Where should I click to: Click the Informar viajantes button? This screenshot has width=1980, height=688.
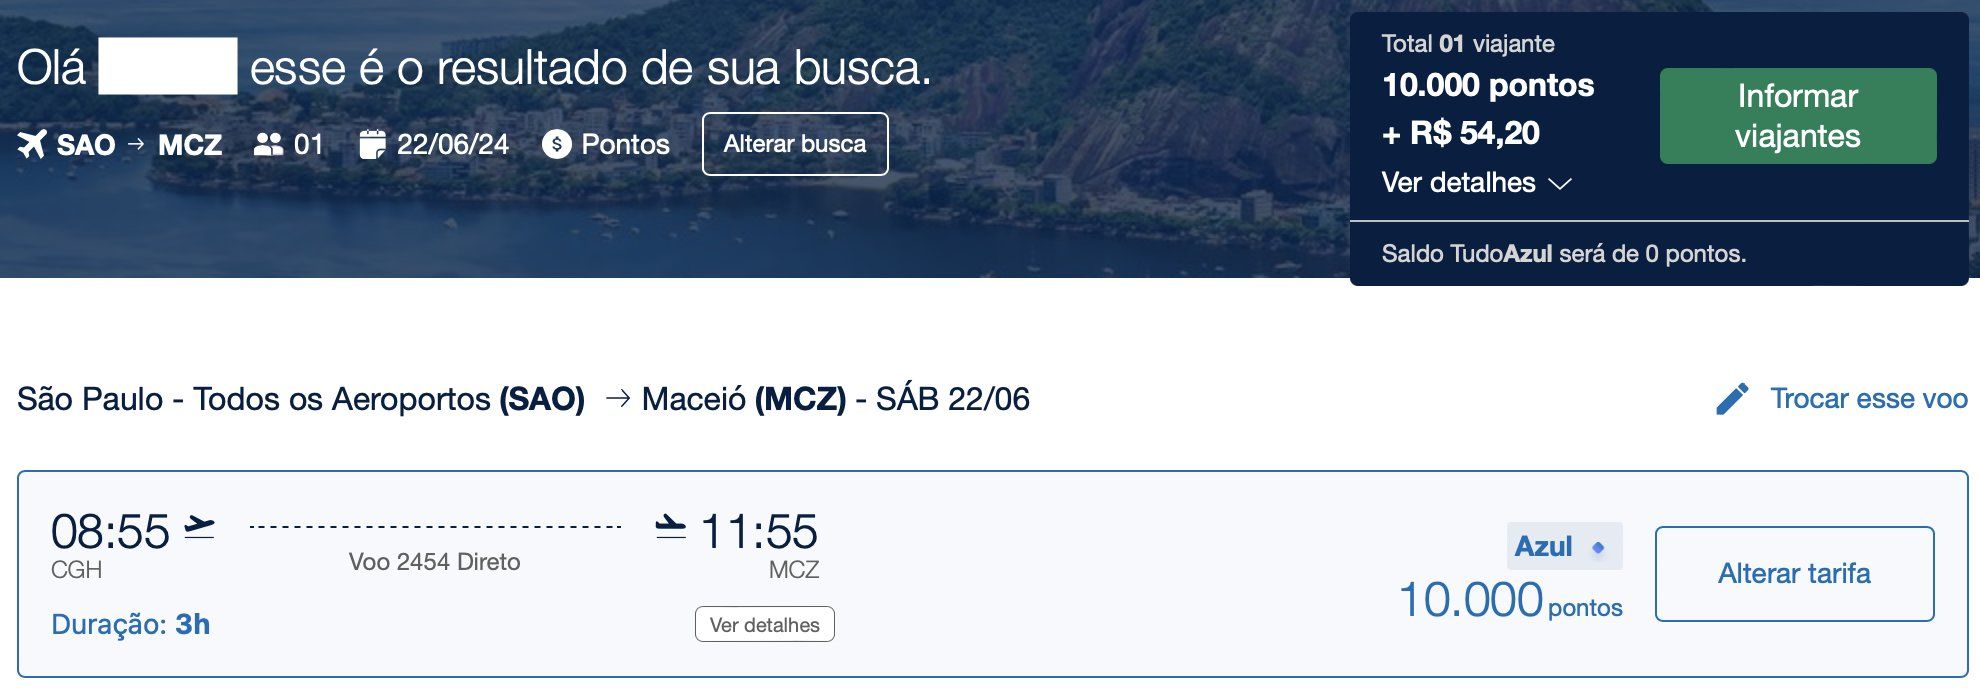click(x=1798, y=116)
